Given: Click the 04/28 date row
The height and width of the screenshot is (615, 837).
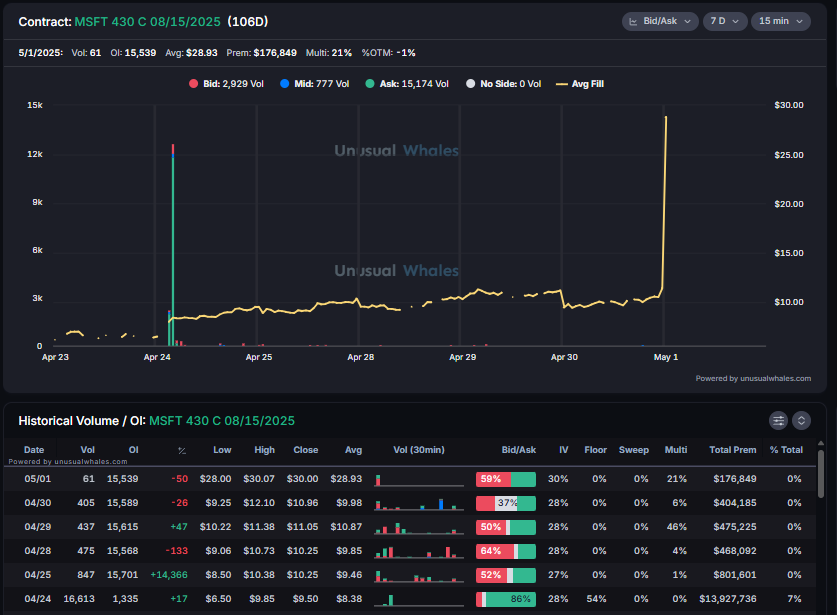Looking at the screenshot, I should 410,551.
